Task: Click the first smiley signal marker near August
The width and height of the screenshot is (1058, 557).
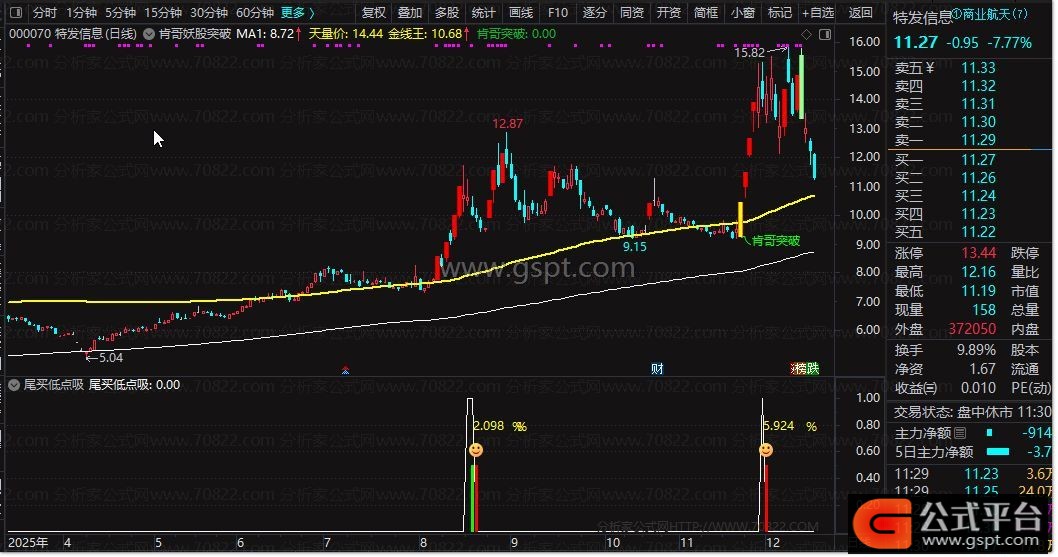Action: click(475, 451)
